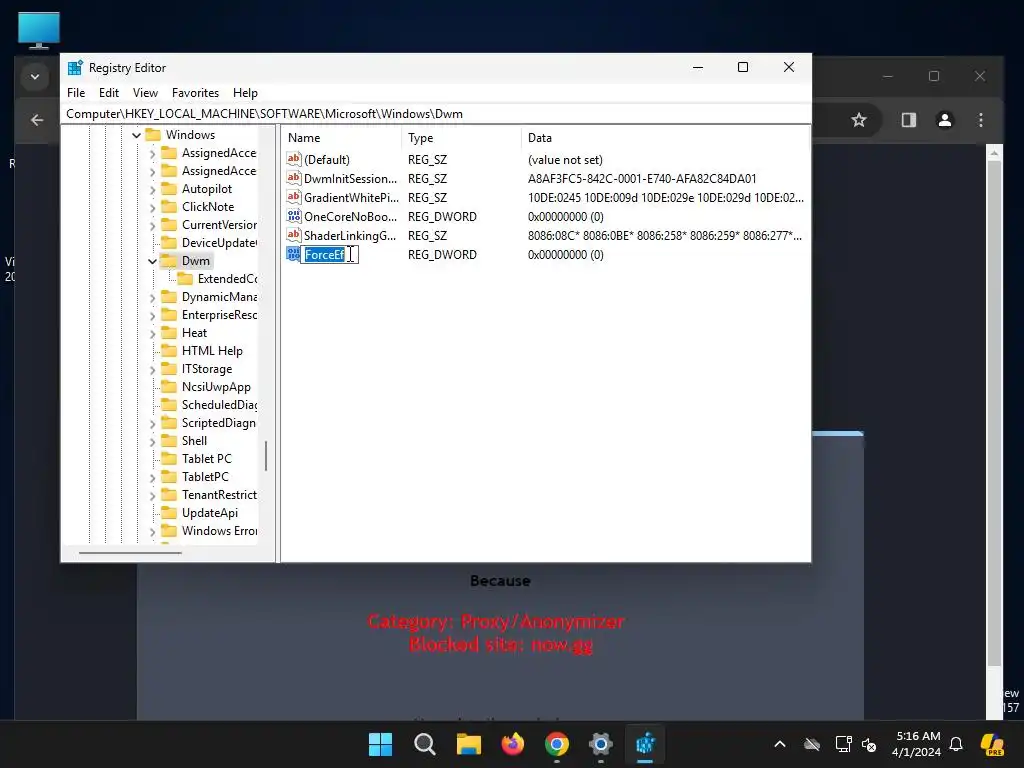Click the registry path address bar

pos(436,114)
